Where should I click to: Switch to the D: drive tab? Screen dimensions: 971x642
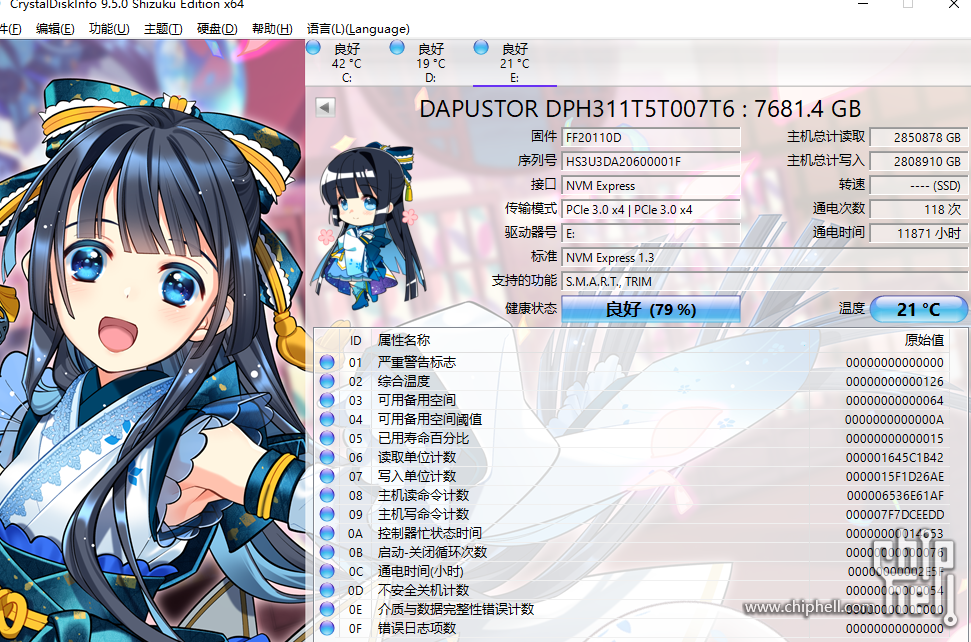click(x=430, y=63)
